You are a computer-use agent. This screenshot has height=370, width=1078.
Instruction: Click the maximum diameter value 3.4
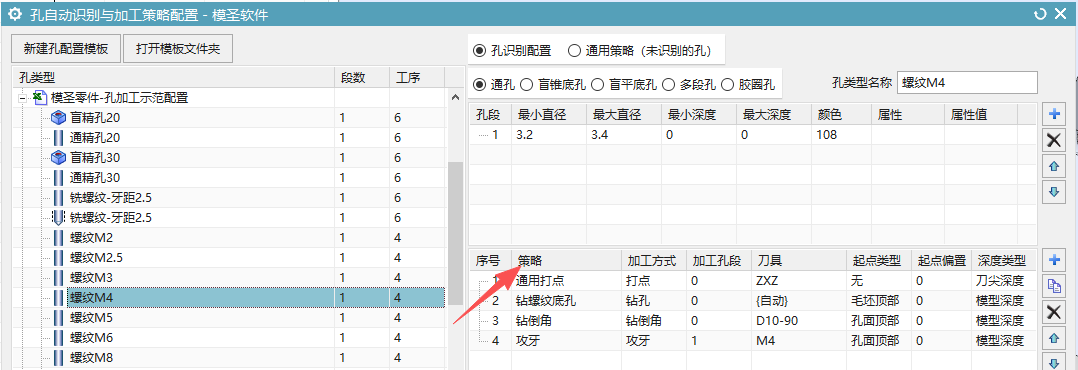[624, 135]
